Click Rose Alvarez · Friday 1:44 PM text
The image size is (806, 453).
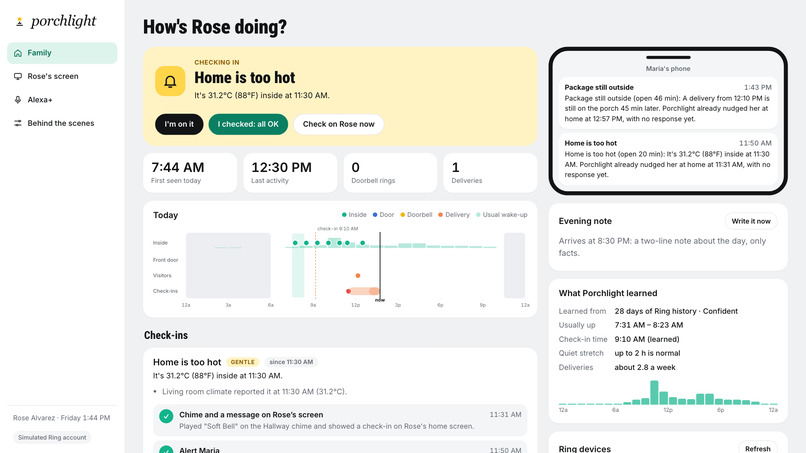pyautogui.click(x=62, y=418)
